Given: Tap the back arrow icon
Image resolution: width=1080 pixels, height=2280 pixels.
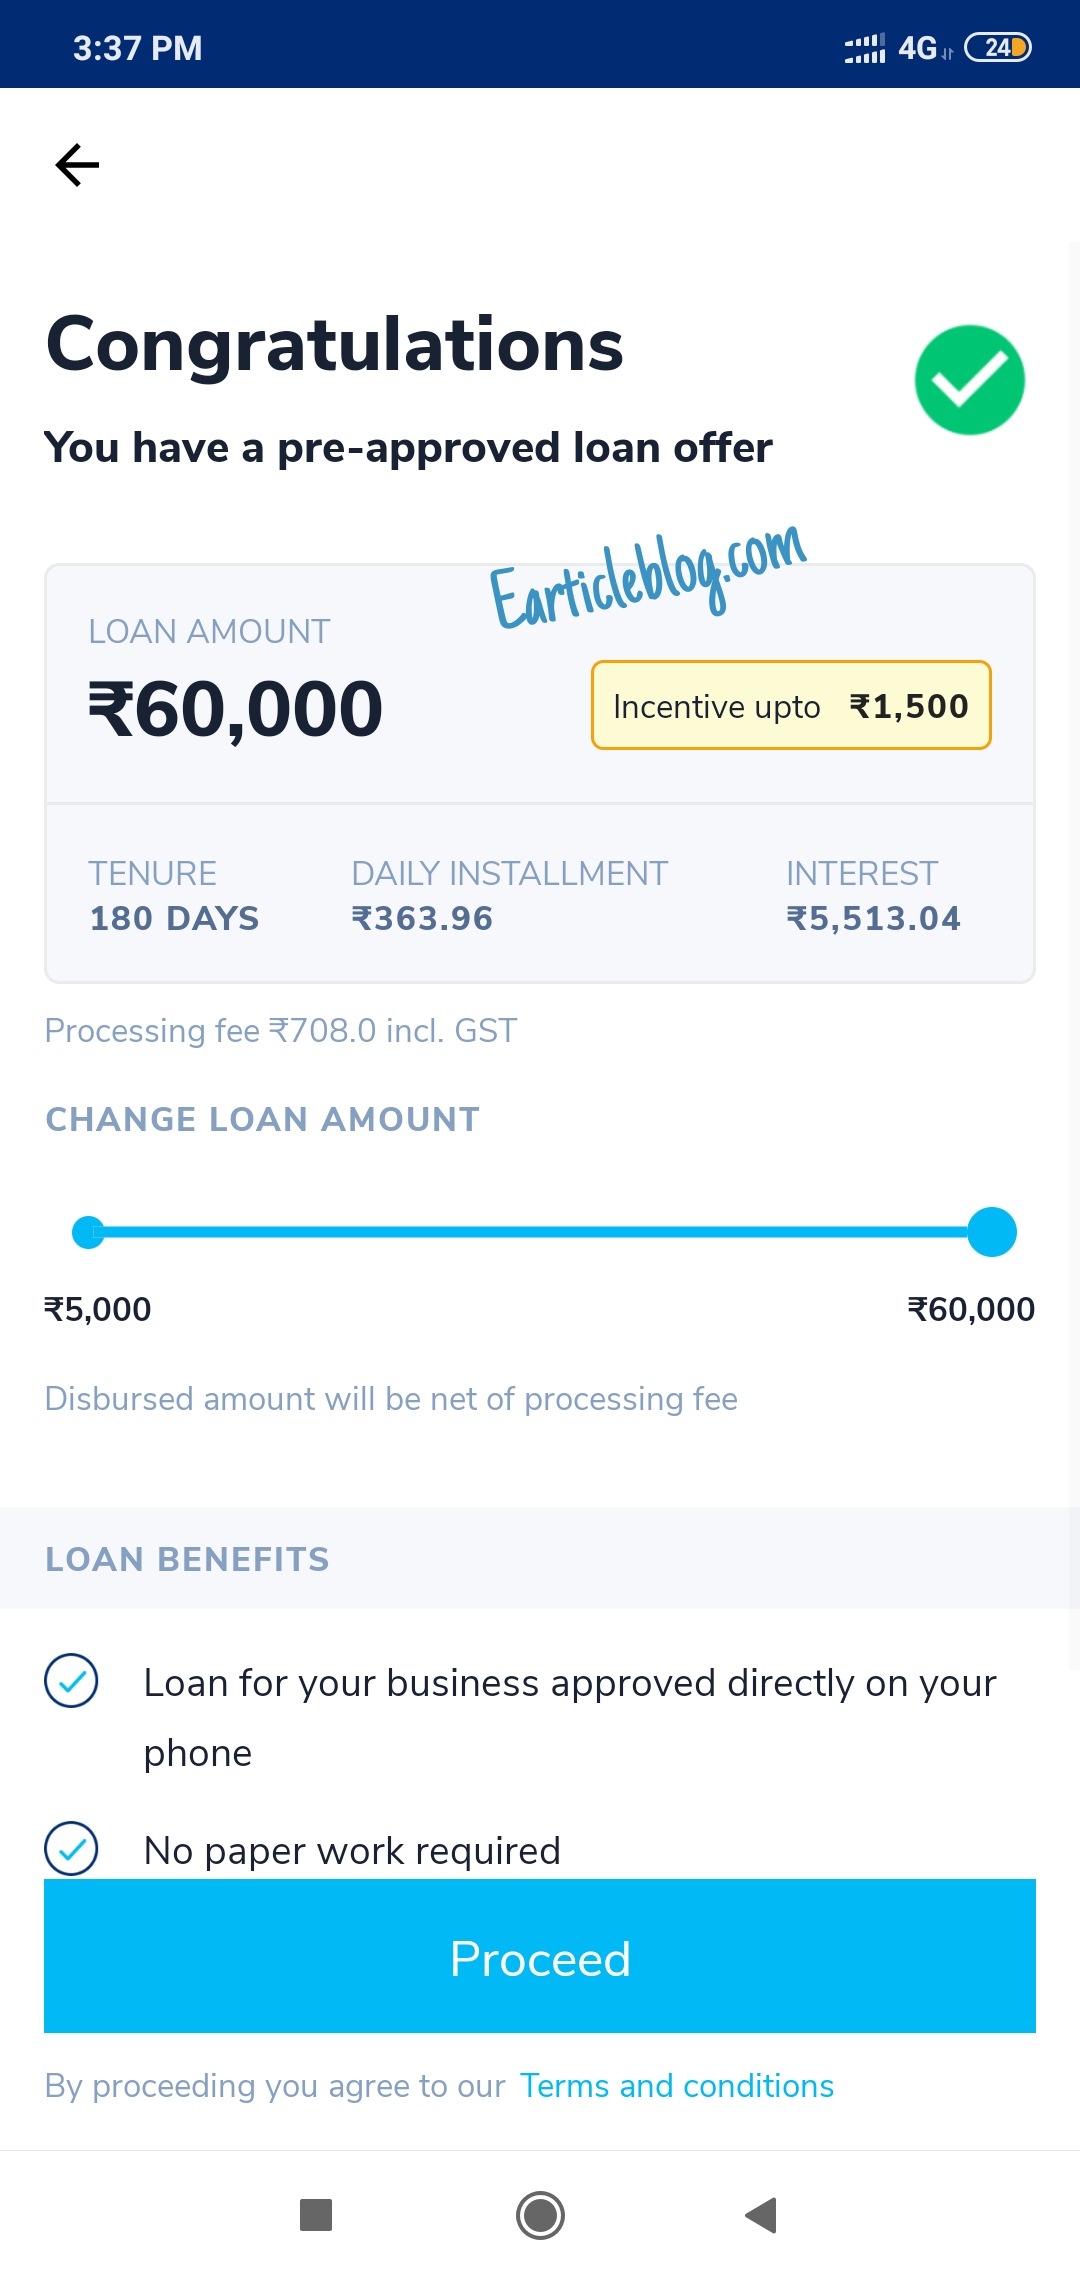Looking at the screenshot, I should tap(77, 165).
